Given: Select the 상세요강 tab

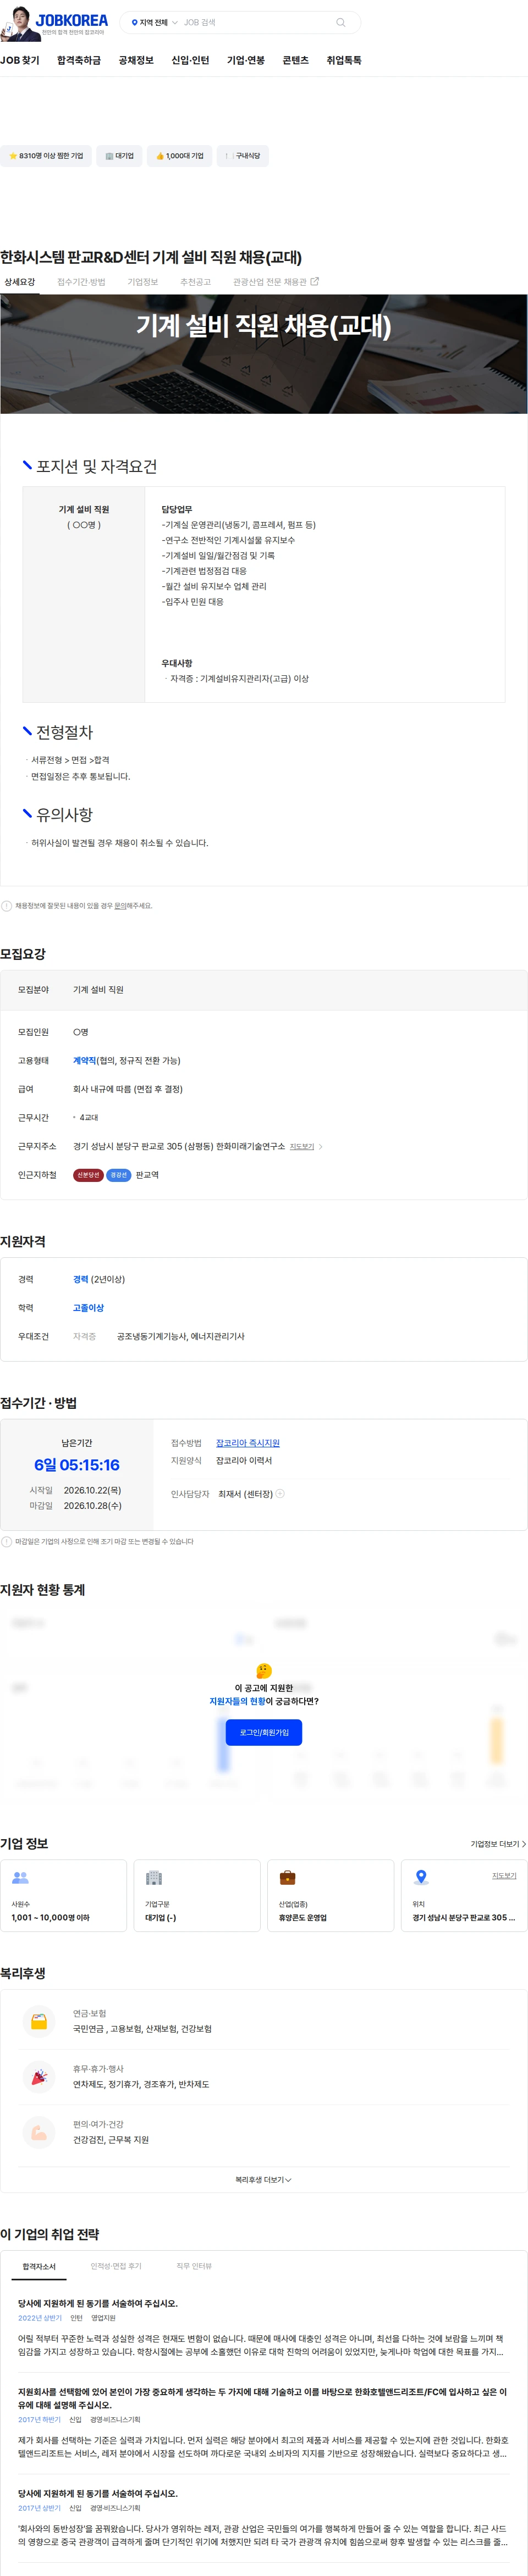Looking at the screenshot, I should (19, 282).
